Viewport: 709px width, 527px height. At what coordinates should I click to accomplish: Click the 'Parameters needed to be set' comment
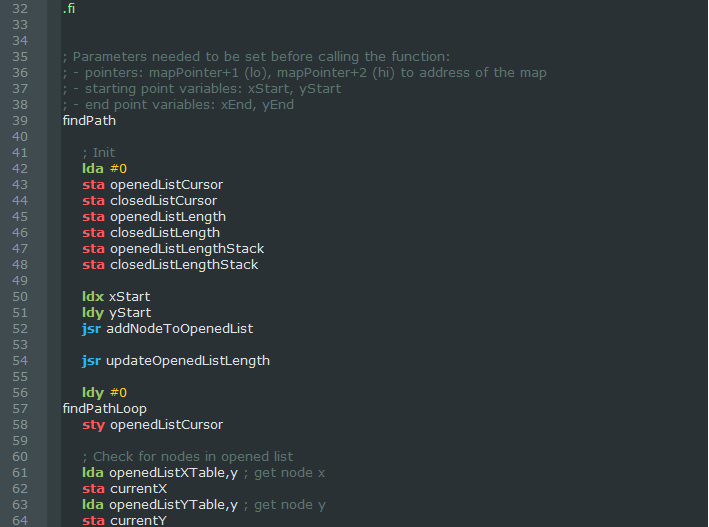coord(256,56)
